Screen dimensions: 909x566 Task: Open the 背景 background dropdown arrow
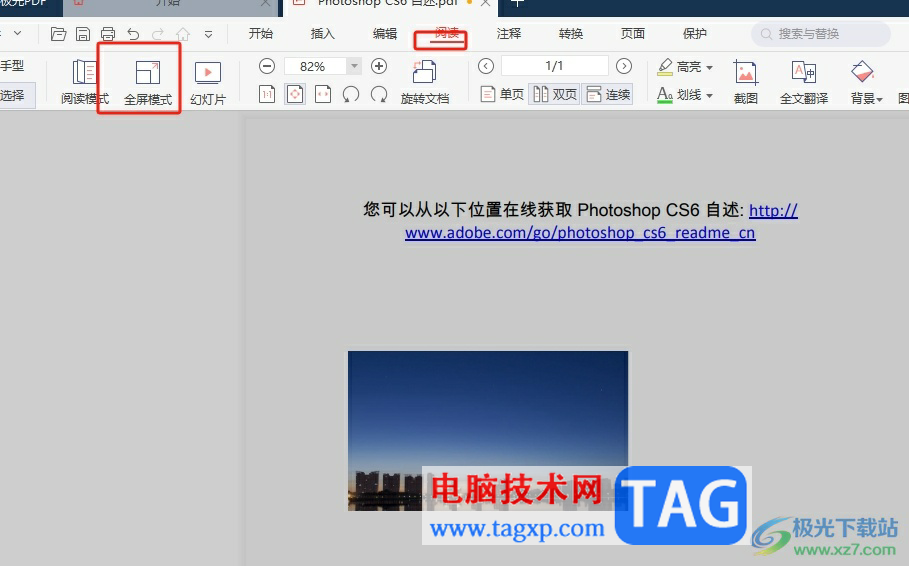click(x=879, y=100)
